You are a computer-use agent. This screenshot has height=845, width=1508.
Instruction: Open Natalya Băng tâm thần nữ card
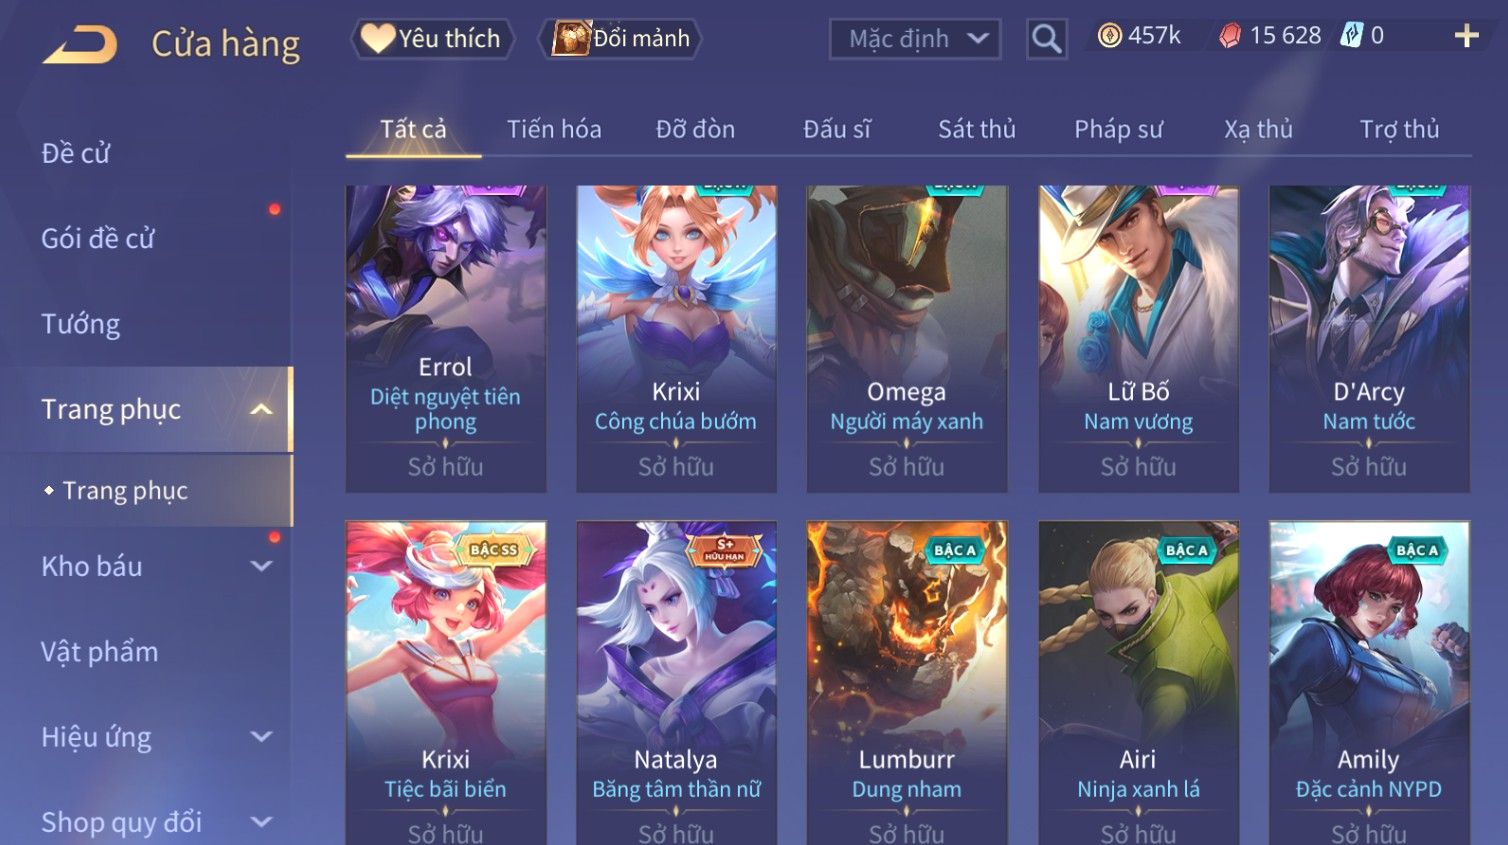click(x=676, y=682)
